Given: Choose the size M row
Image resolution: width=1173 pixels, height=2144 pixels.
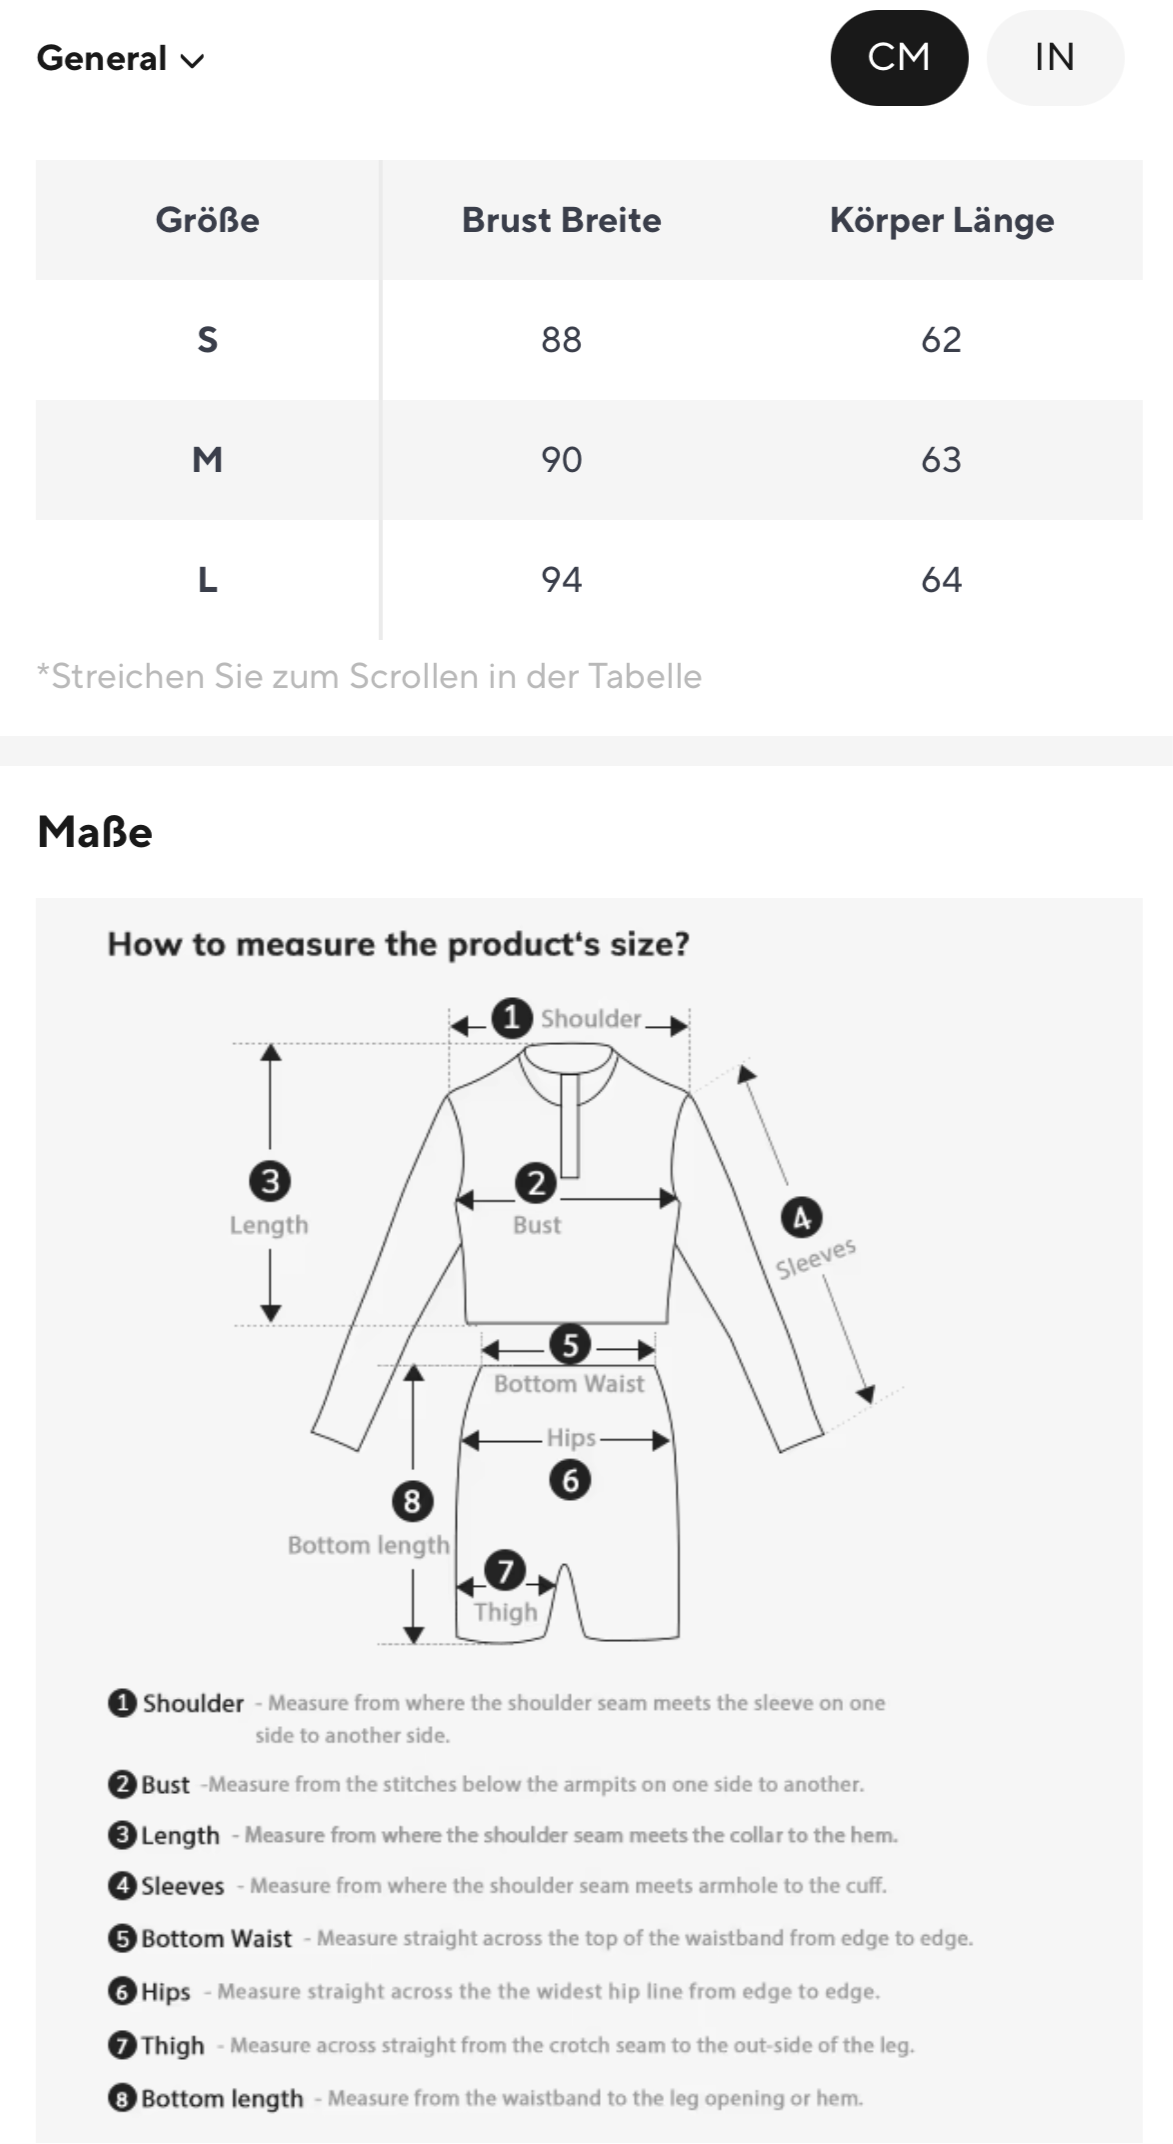Looking at the screenshot, I should (207, 460).
